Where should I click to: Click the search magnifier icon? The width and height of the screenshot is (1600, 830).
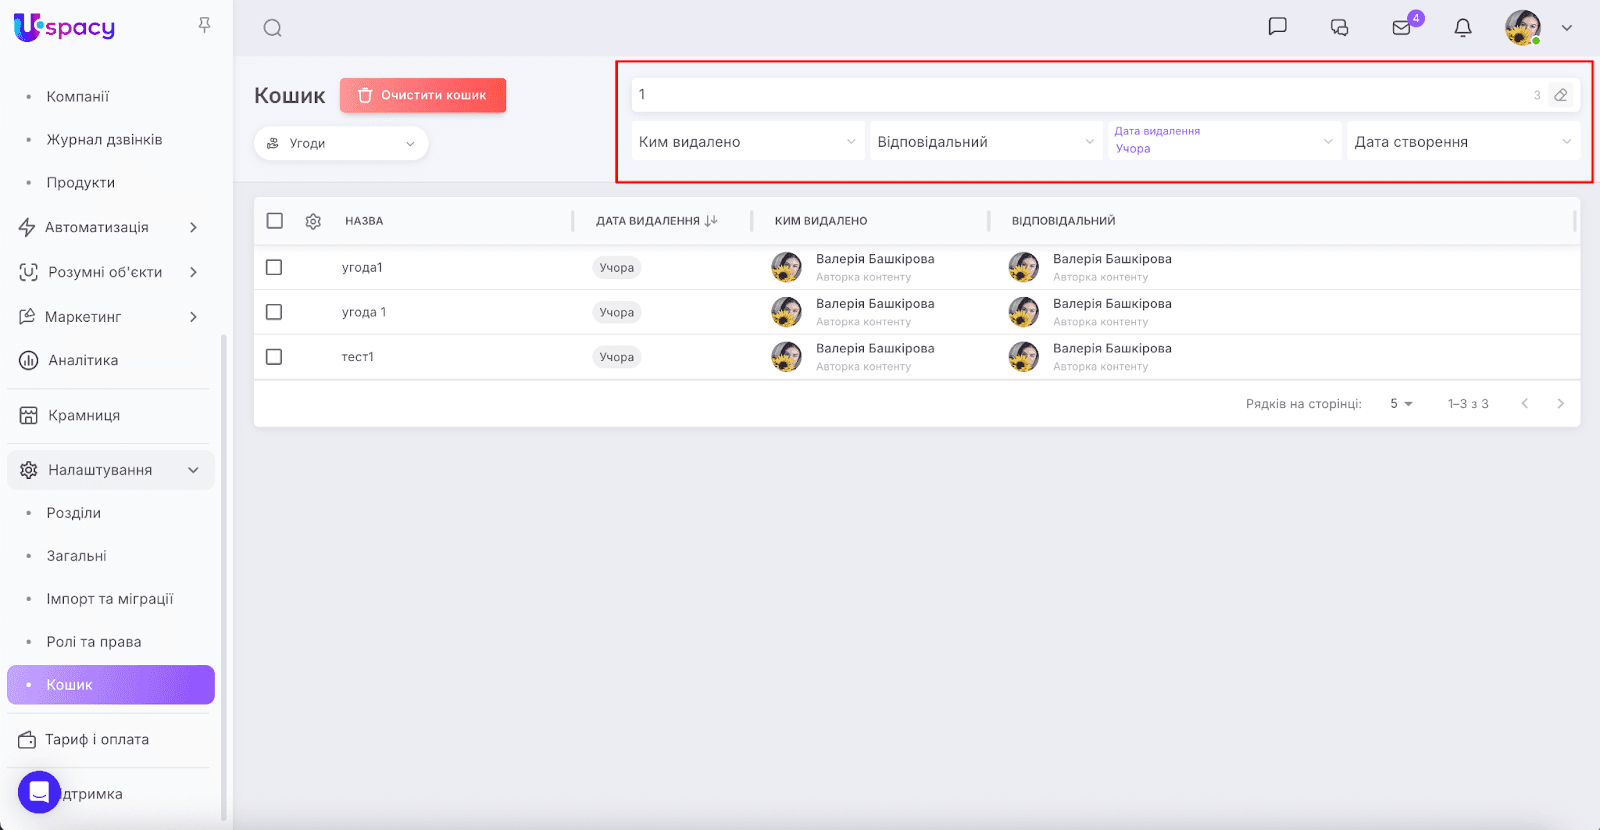272,28
